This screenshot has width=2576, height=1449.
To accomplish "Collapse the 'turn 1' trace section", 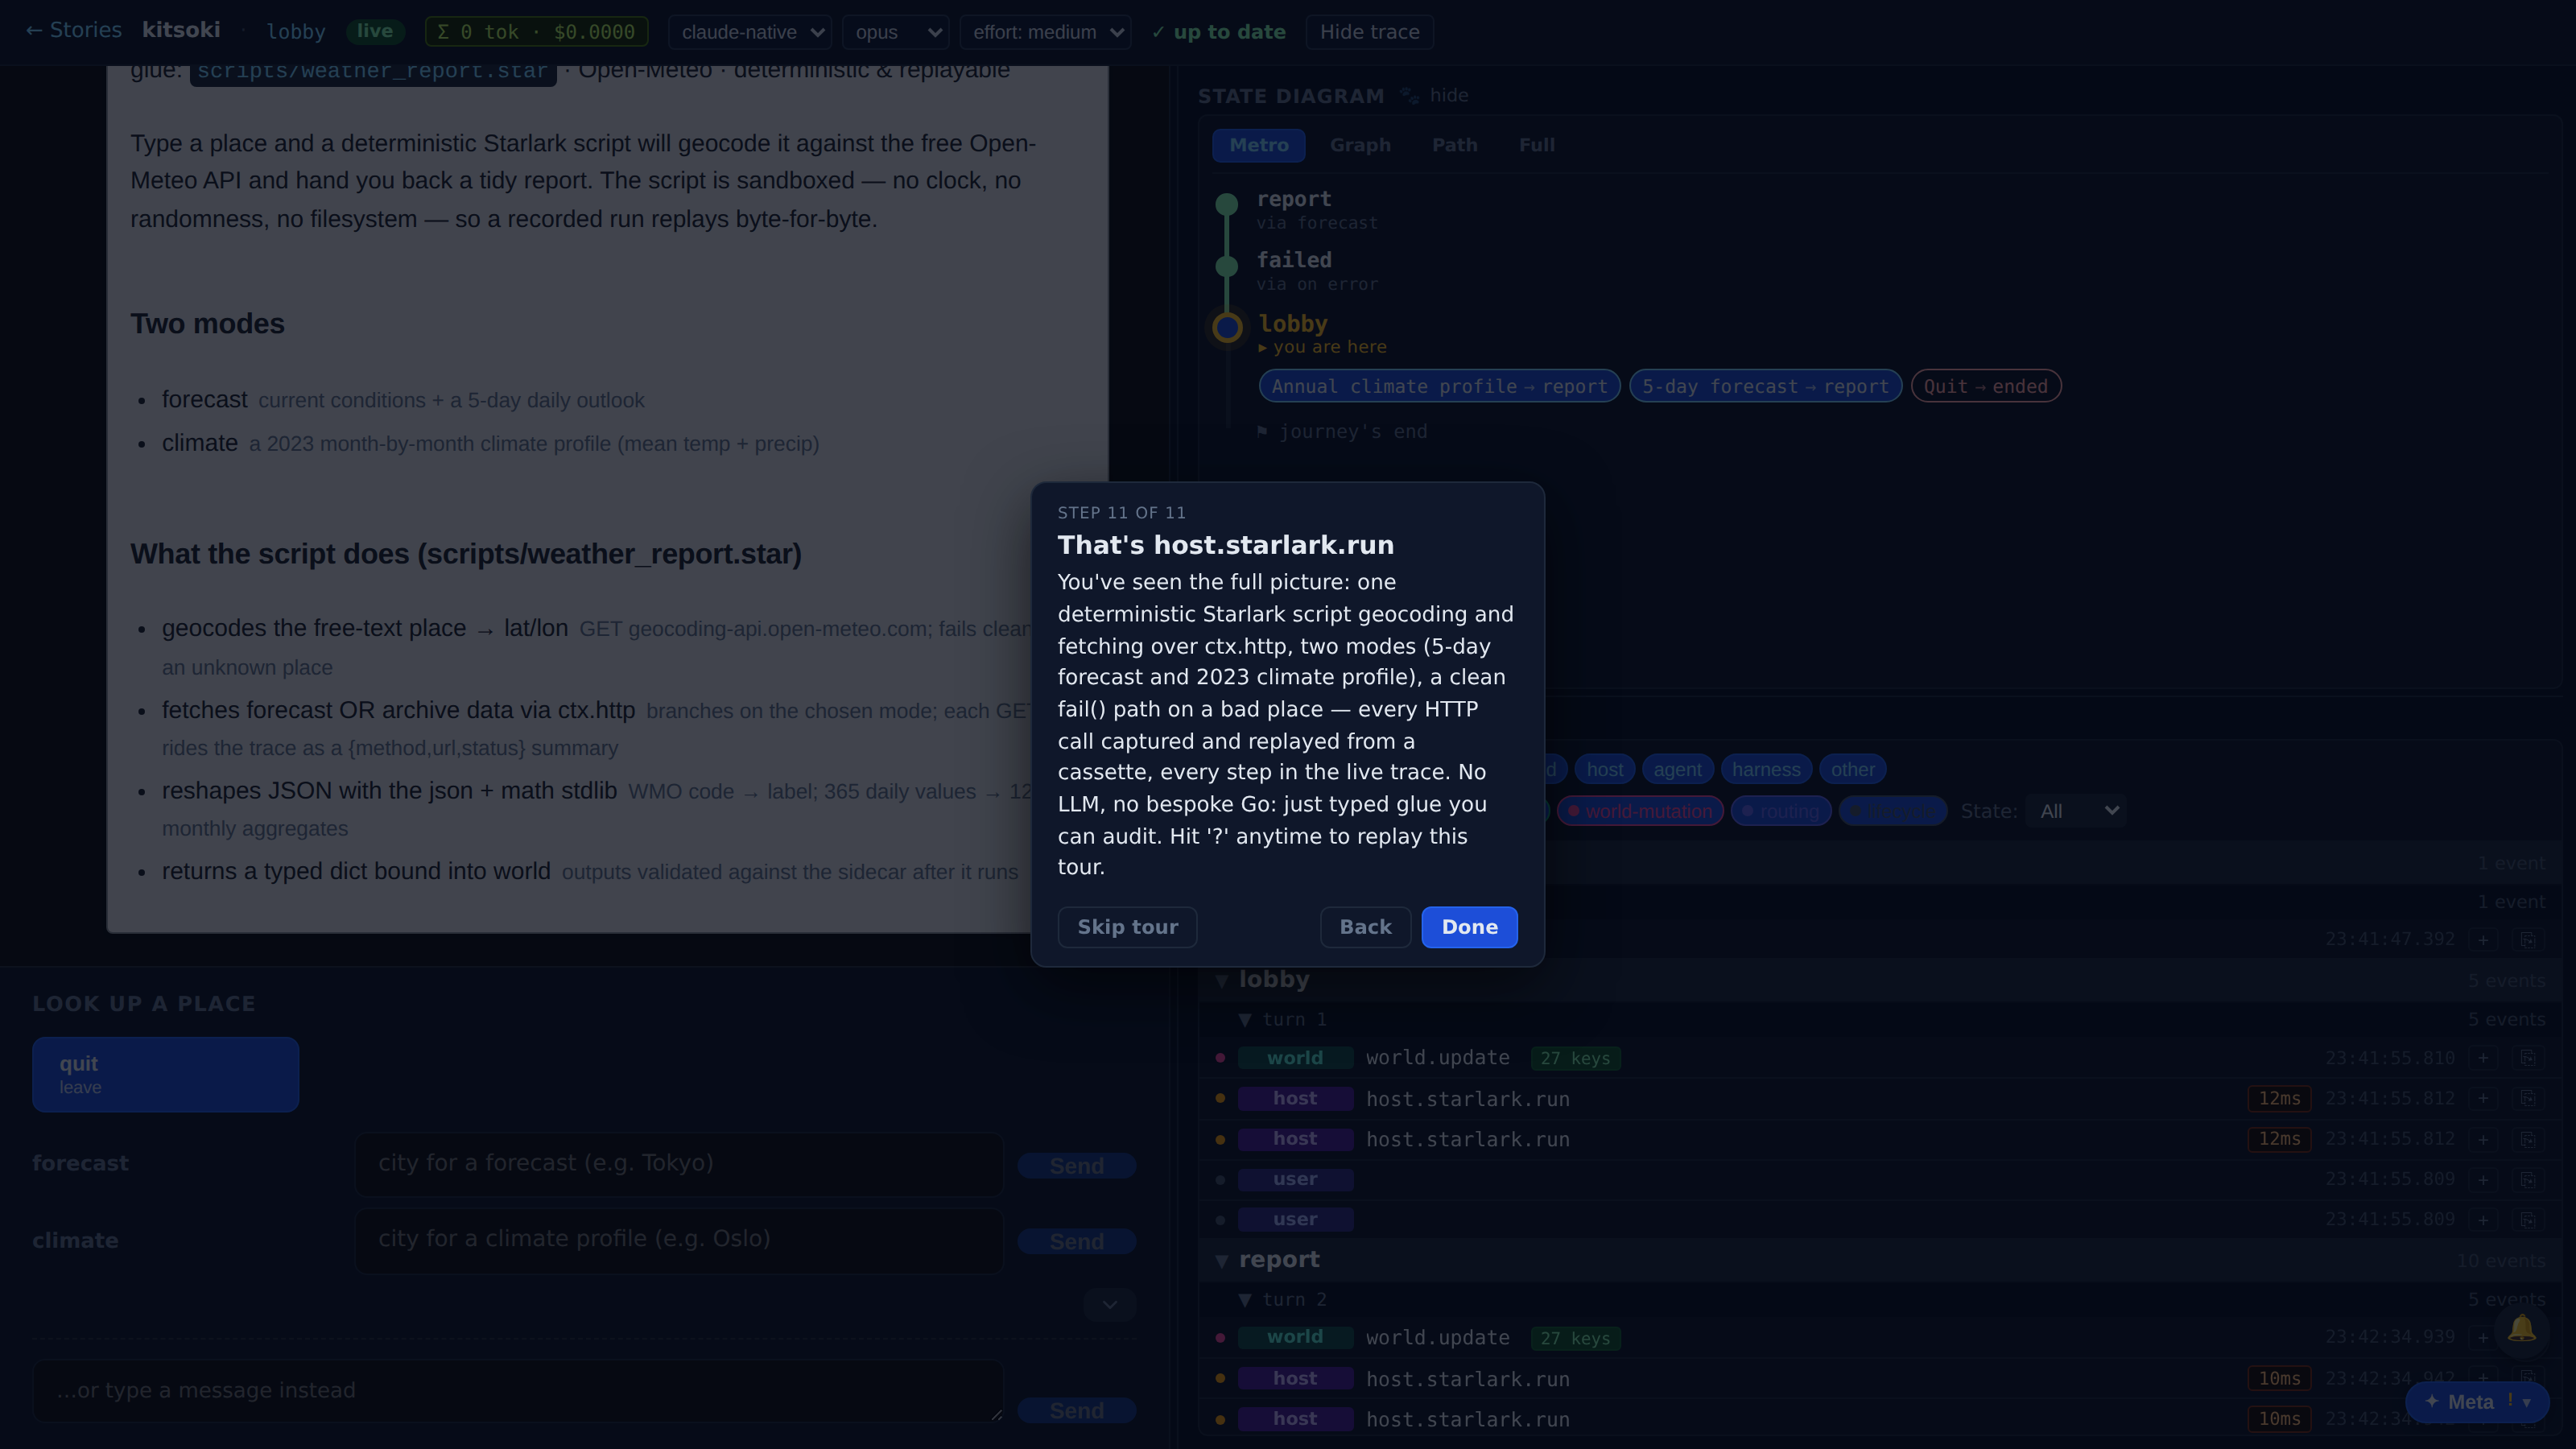I will (1245, 1020).
